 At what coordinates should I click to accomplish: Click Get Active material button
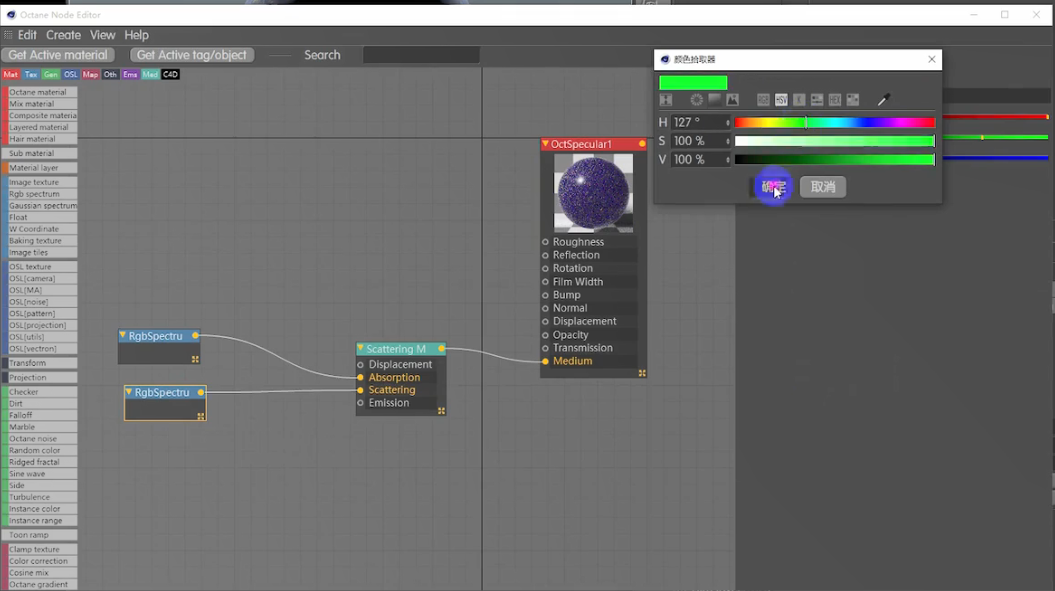pyautogui.click(x=58, y=55)
